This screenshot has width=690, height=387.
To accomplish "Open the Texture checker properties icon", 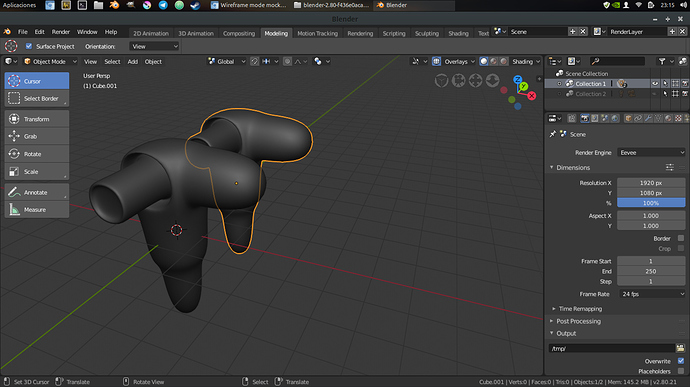I will tap(678, 118).
